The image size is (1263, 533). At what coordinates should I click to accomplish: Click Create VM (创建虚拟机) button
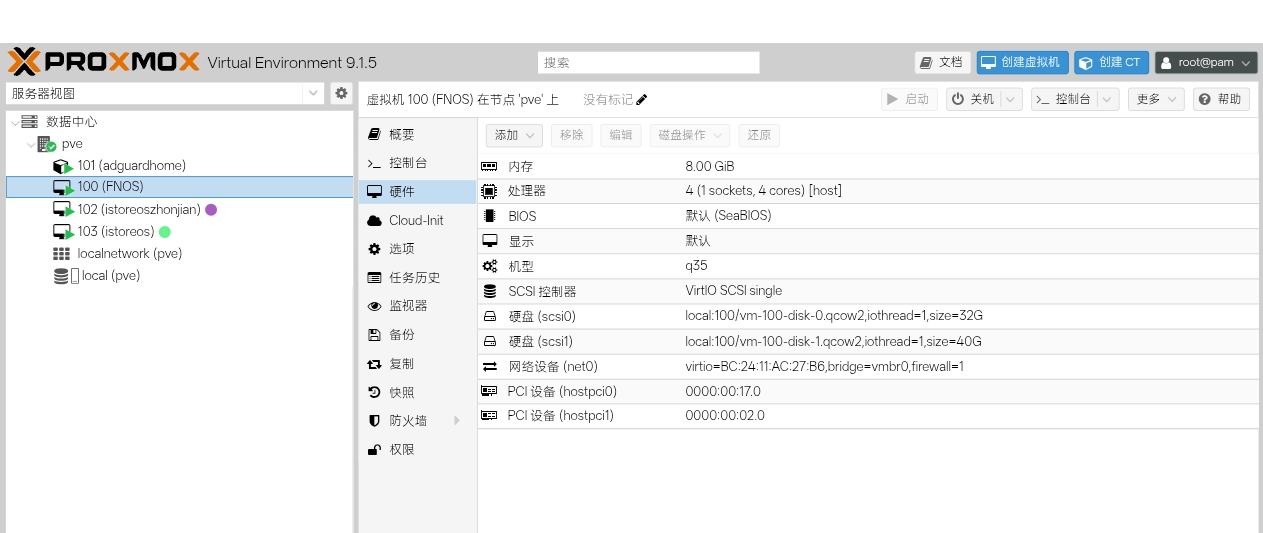[x=1023, y=62]
